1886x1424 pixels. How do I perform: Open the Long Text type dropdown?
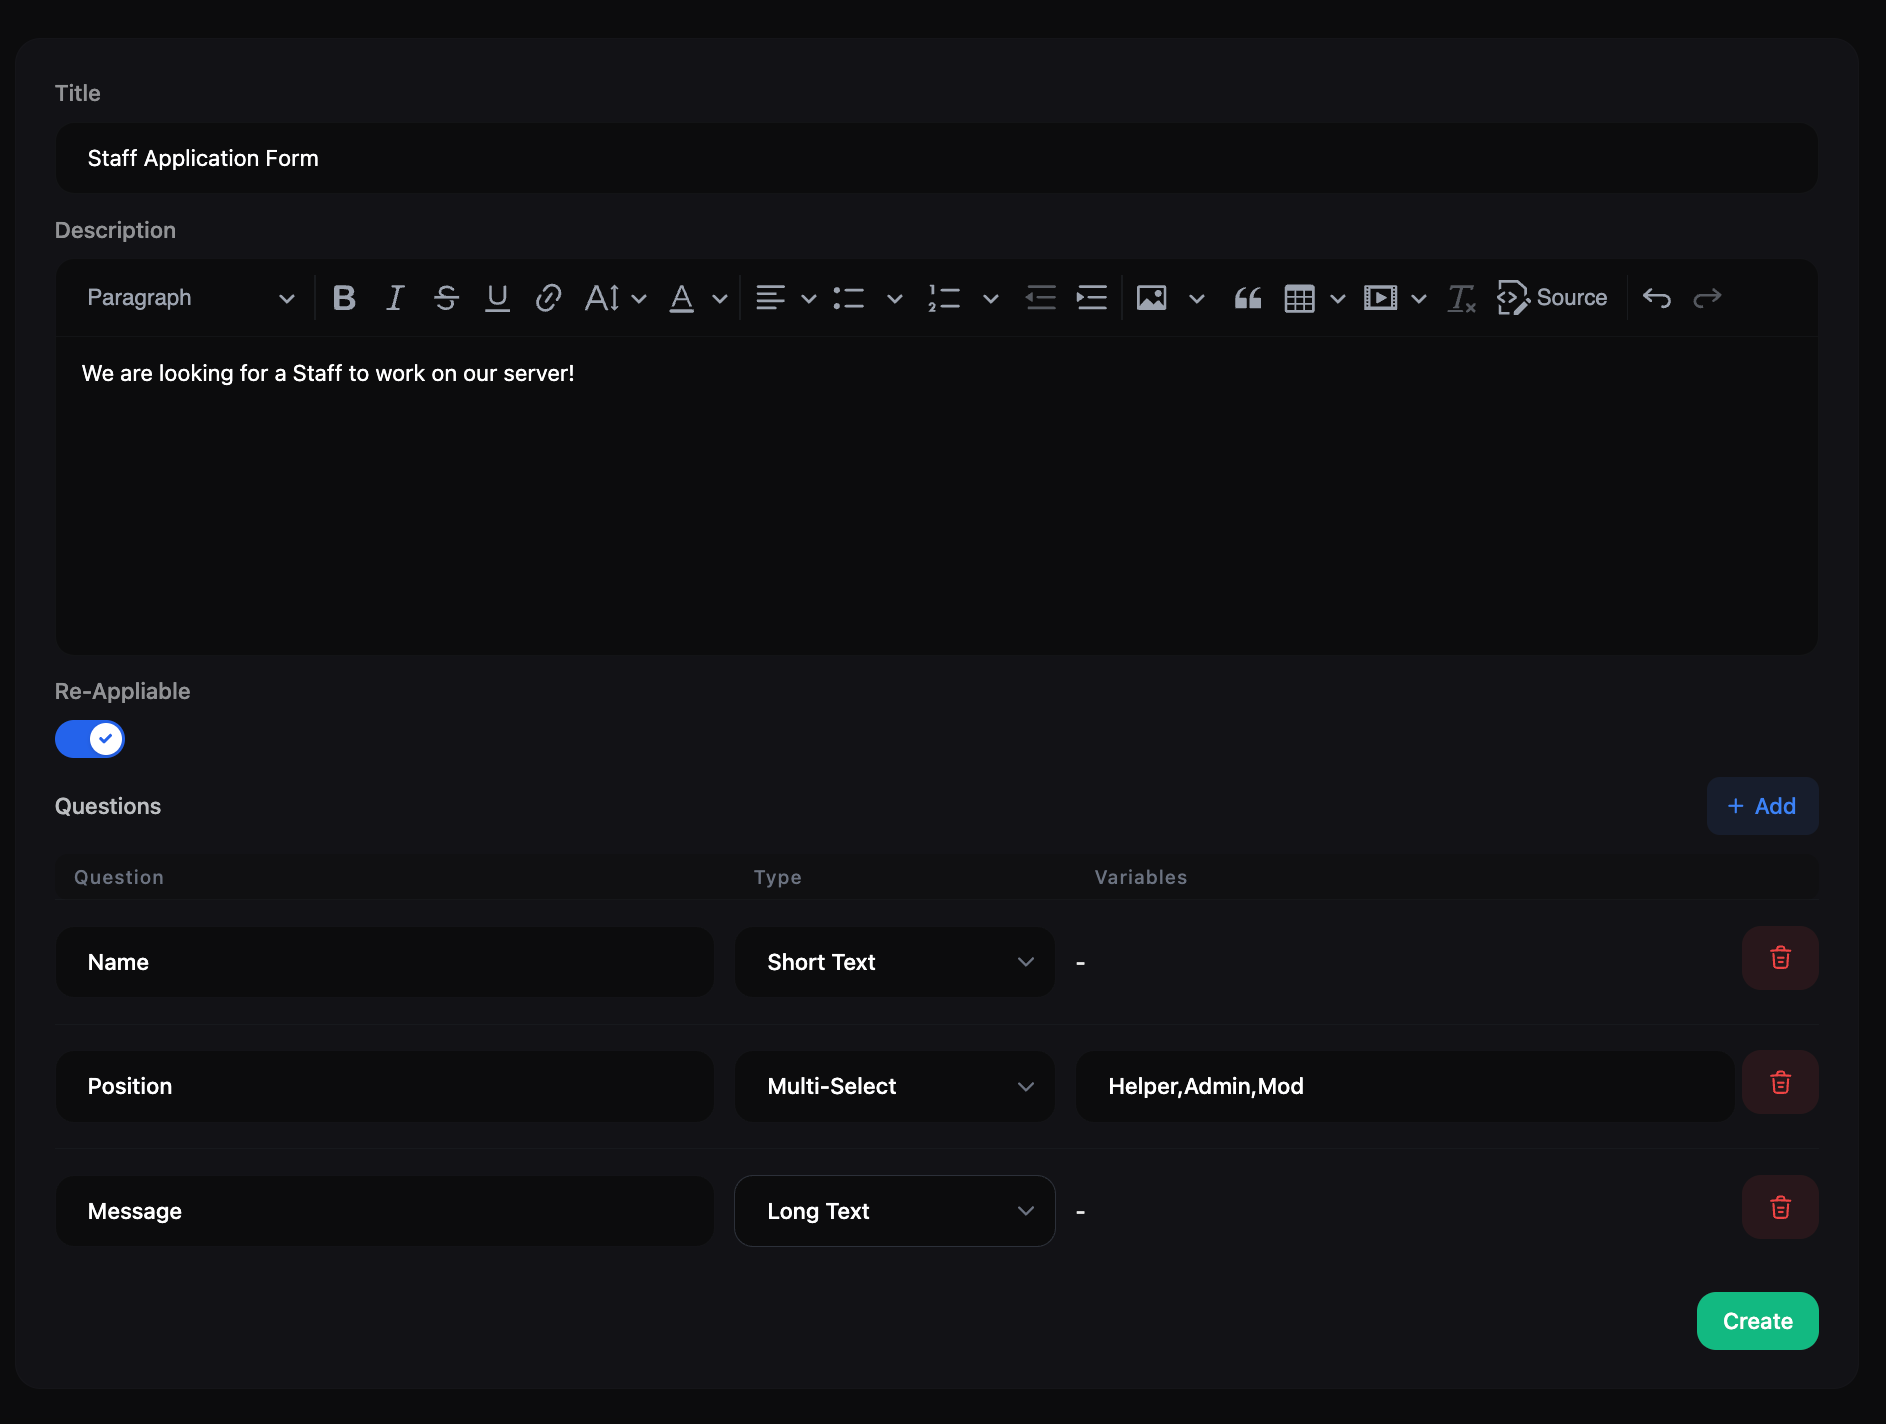tap(895, 1211)
